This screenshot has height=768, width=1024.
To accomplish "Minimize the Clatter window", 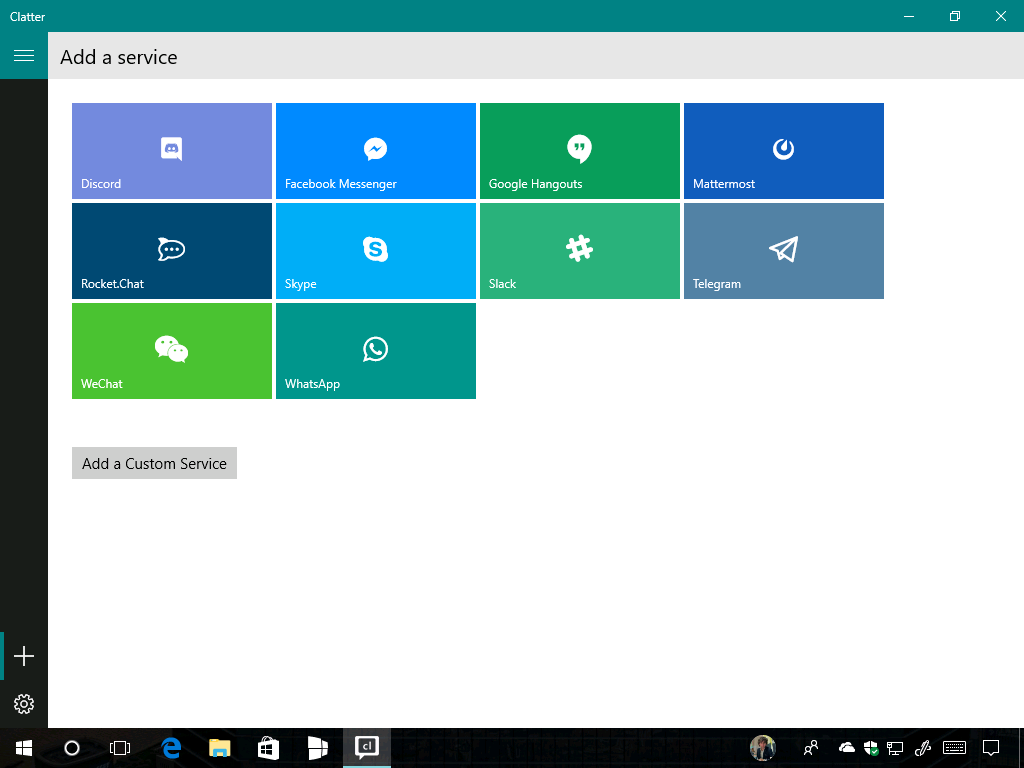I will 909,16.
